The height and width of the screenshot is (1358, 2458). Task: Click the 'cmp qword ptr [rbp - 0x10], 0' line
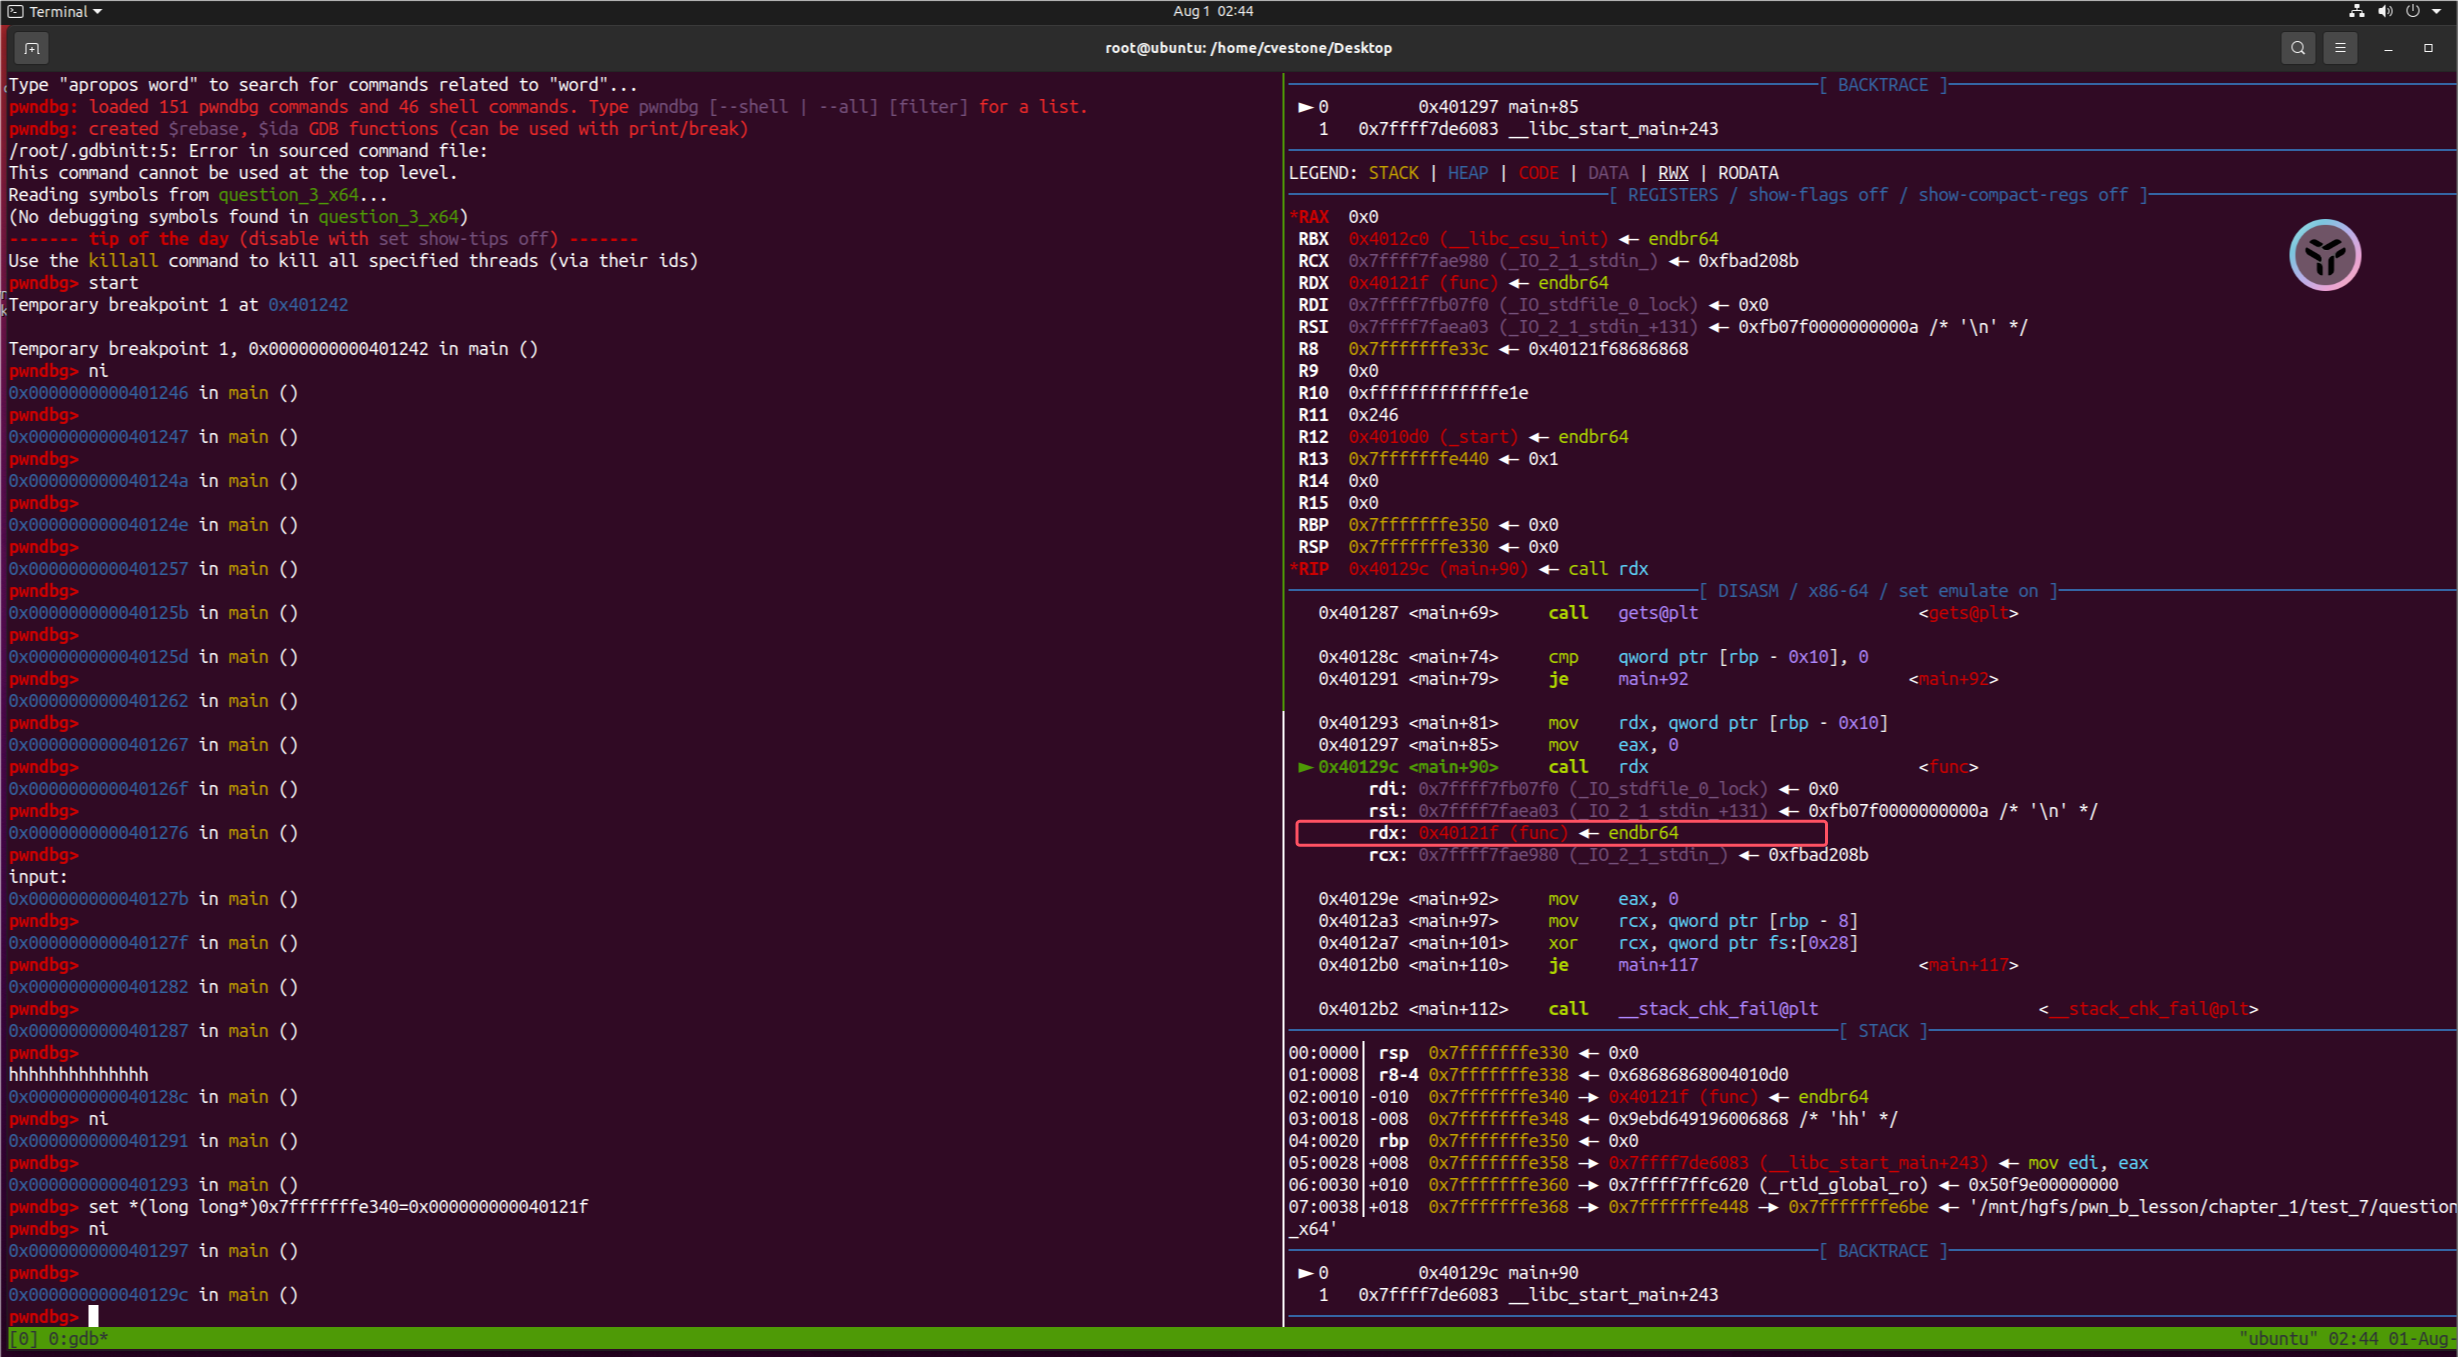[x=1593, y=657]
